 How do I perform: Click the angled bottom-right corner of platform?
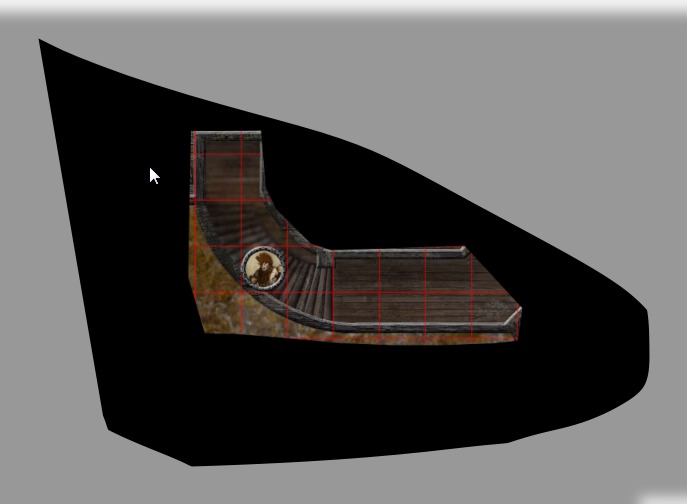point(512,320)
